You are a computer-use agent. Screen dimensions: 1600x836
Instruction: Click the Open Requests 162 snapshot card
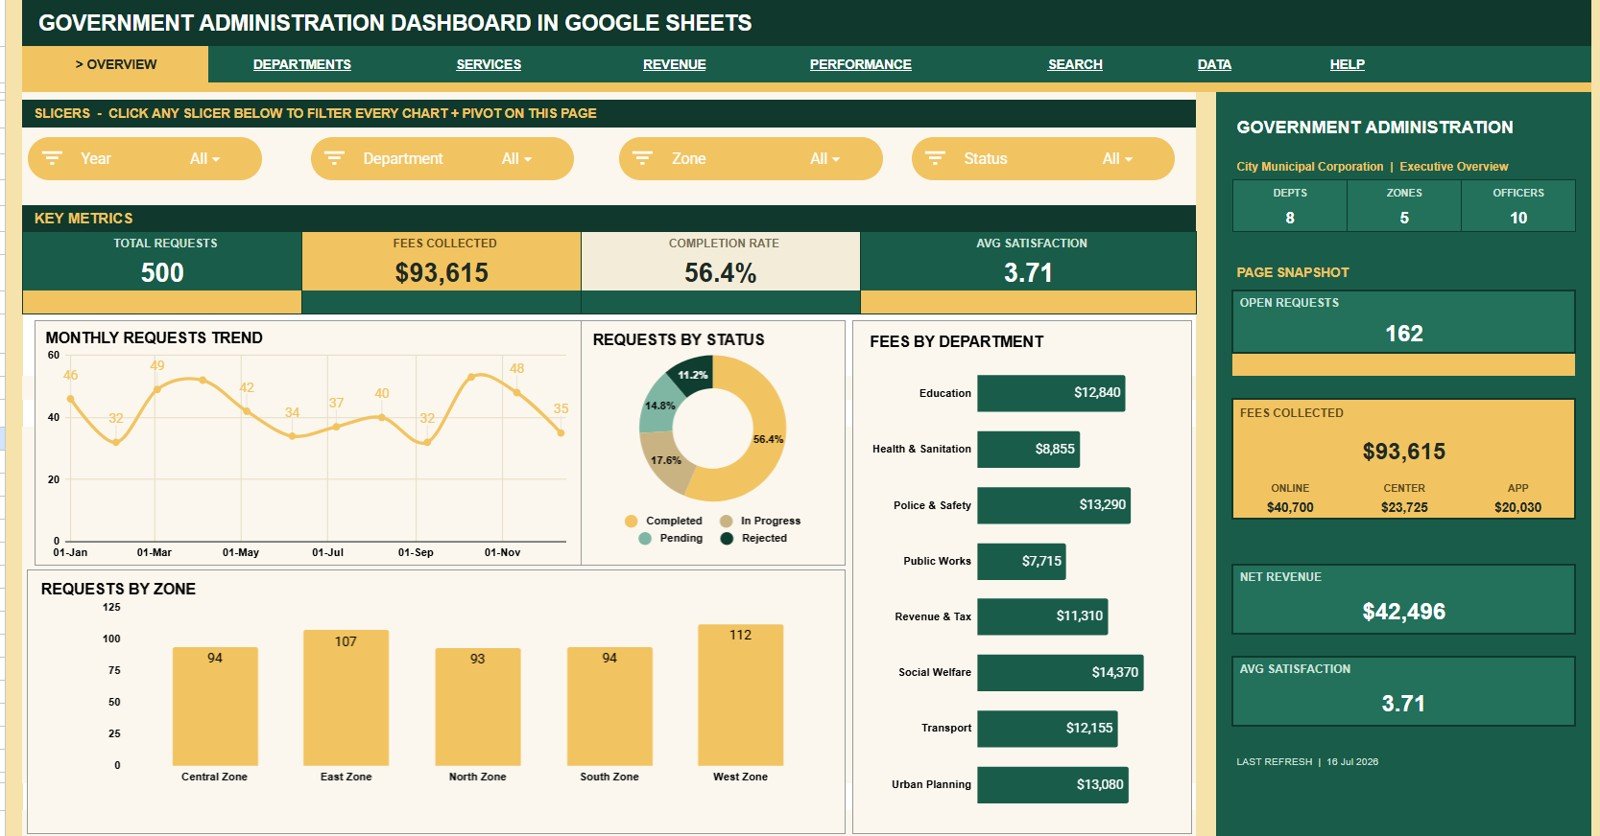click(x=1404, y=321)
